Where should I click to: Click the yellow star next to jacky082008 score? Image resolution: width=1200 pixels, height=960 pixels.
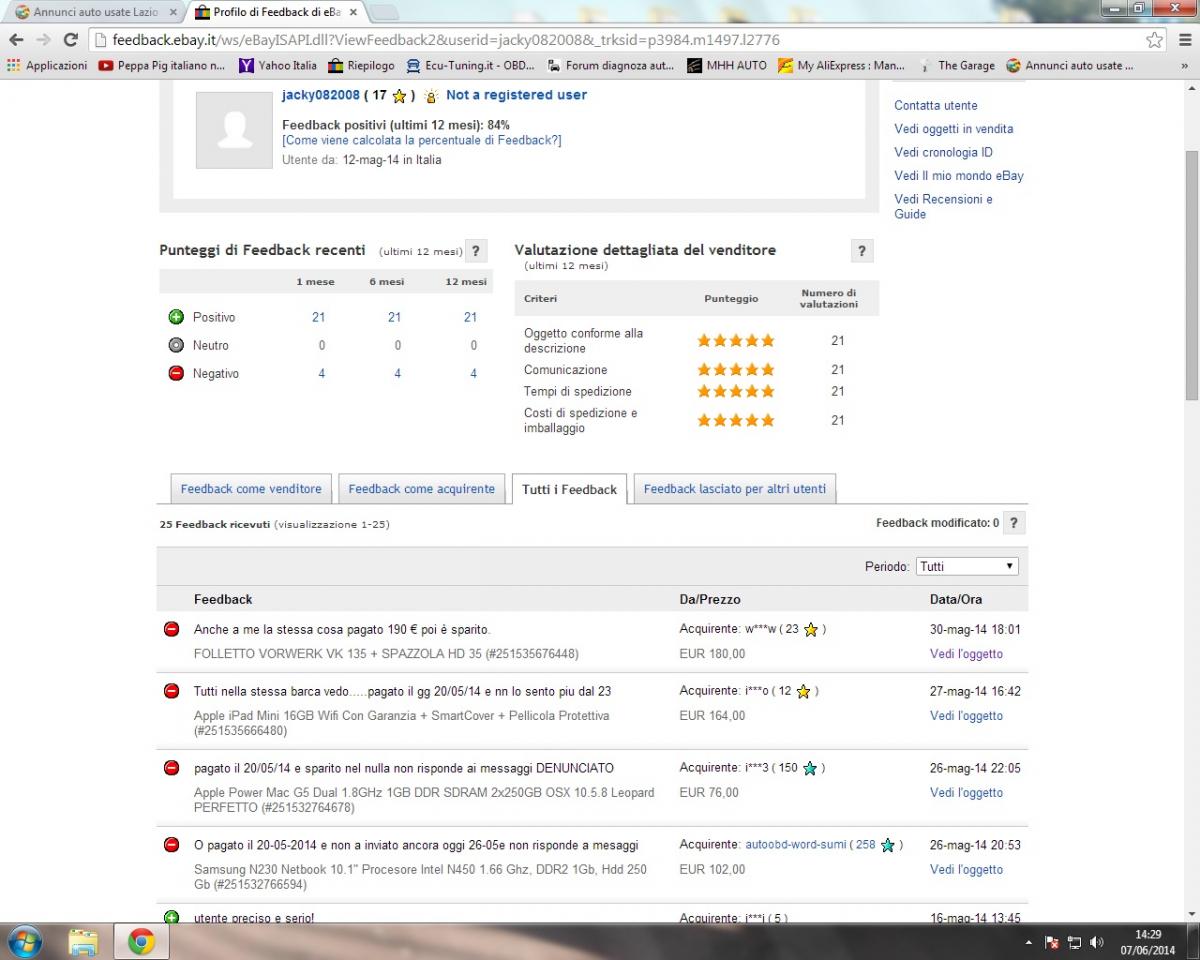399,96
